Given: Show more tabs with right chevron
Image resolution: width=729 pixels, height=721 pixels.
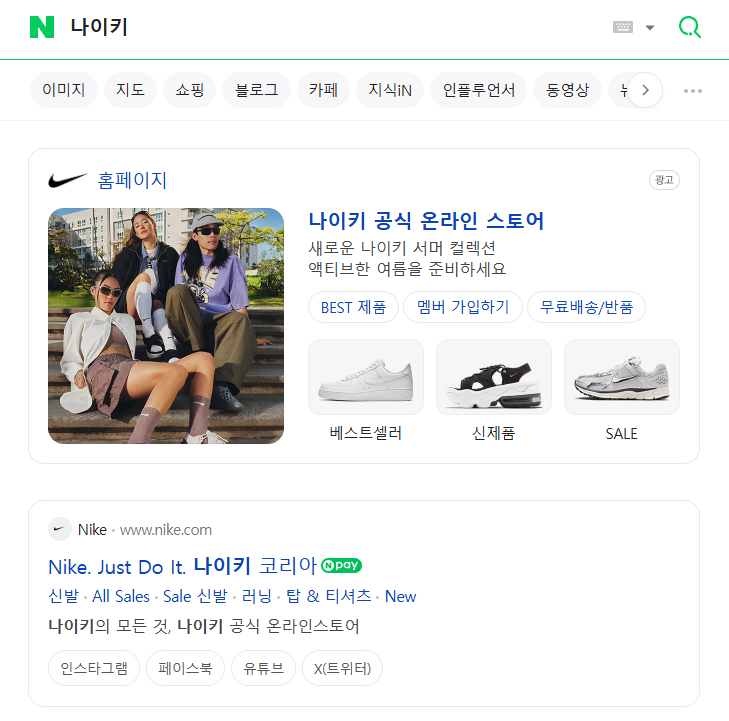Looking at the screenshot, I should point(645,90).
